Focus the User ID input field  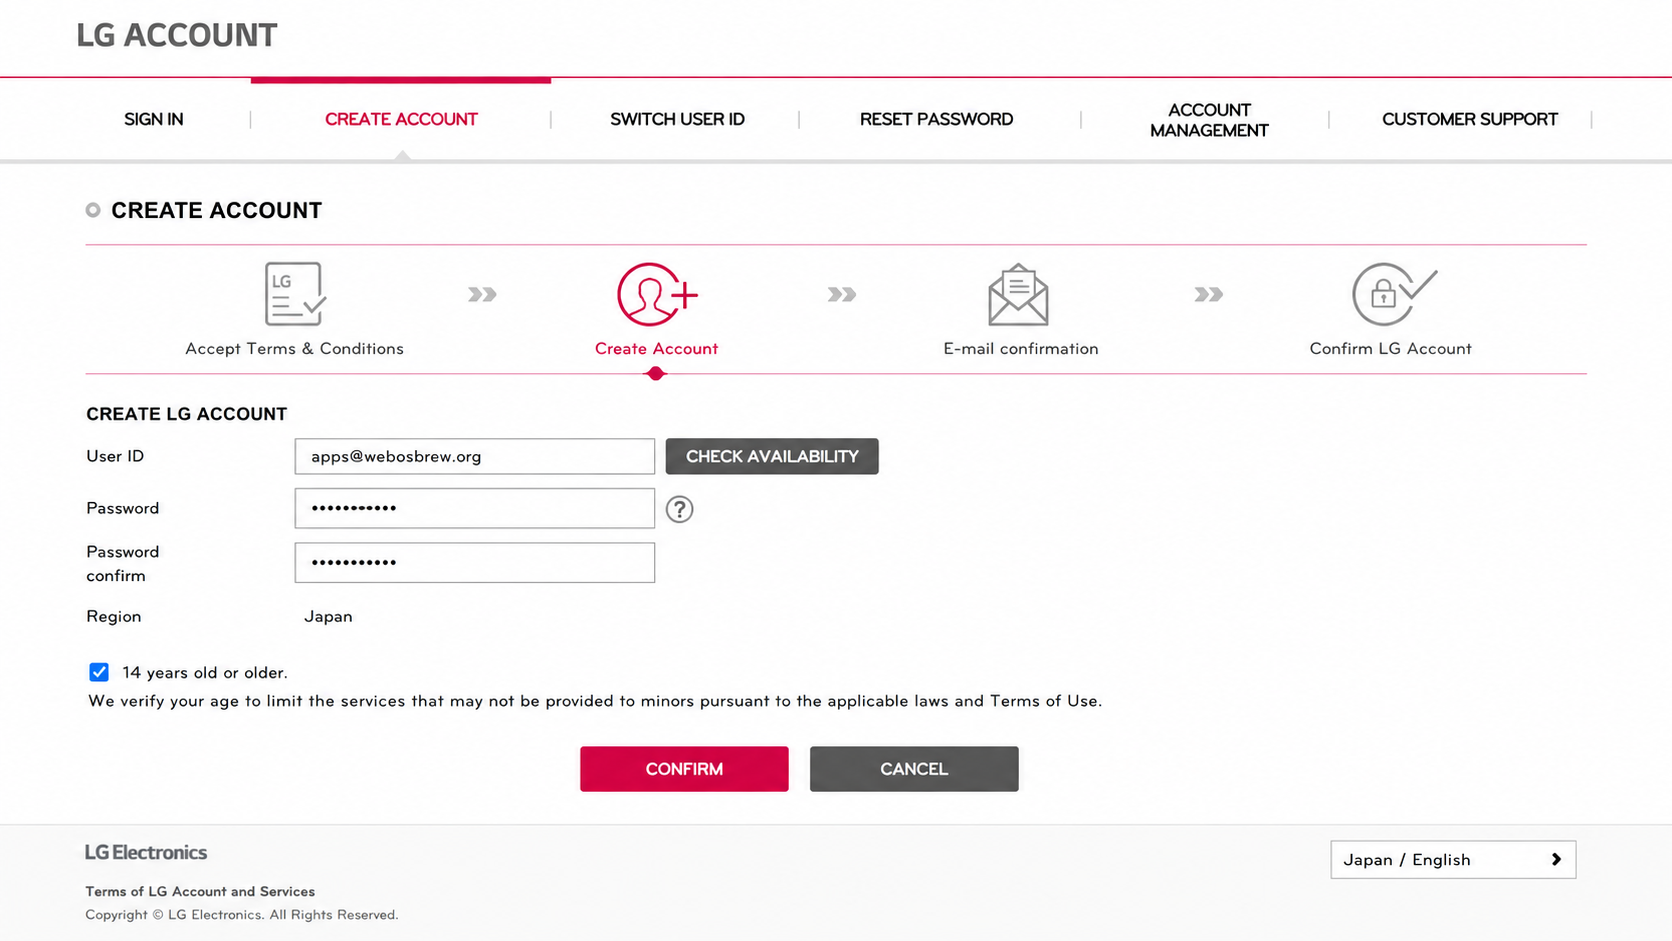coord(475,456)
